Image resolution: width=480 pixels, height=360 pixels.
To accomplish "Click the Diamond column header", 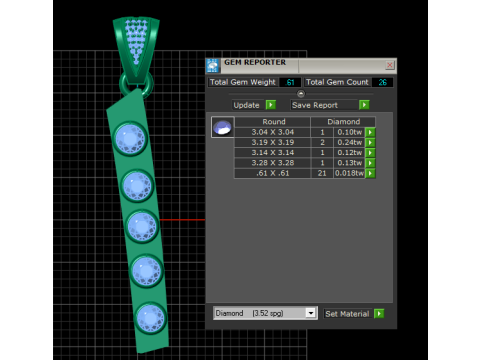I will [x=343, y=122].
